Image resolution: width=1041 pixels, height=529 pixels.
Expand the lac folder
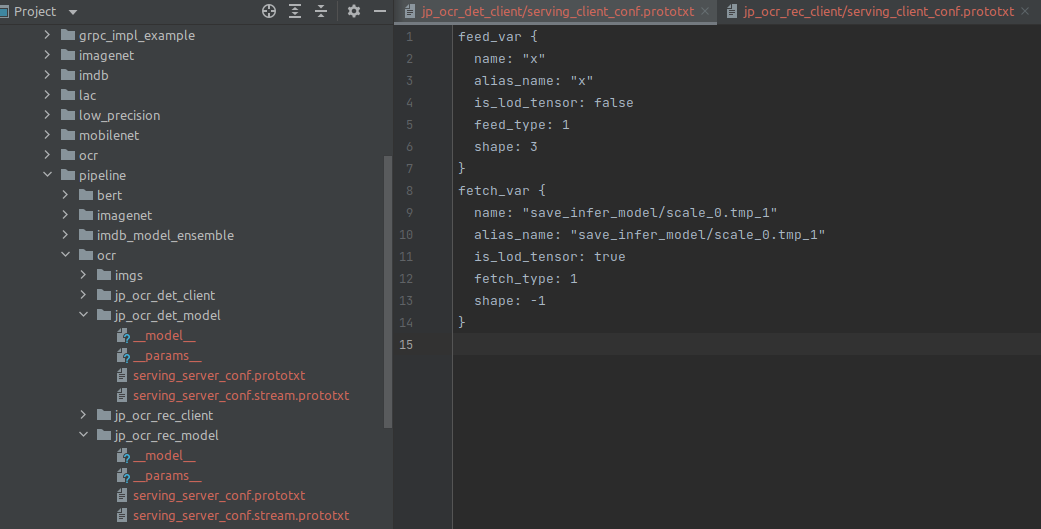47,95
